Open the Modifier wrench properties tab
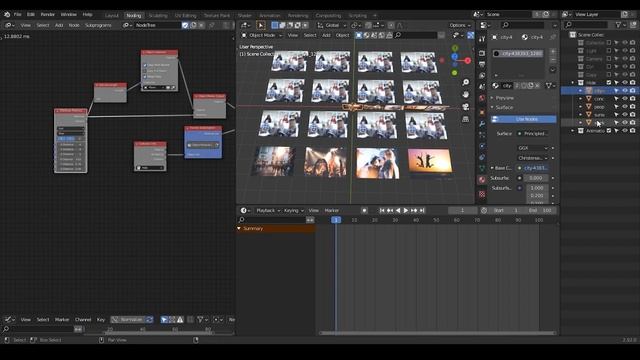Viewport: 640px width, 360px height. click(482, 123)
